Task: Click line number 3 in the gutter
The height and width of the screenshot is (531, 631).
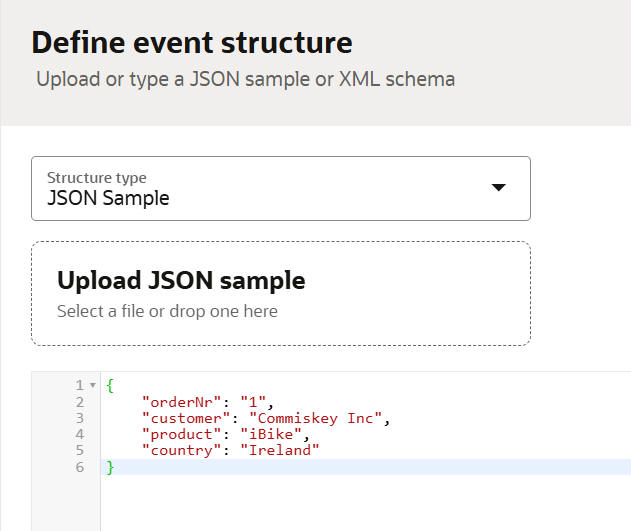Action: pyautogui.click(x=79, y=418)
